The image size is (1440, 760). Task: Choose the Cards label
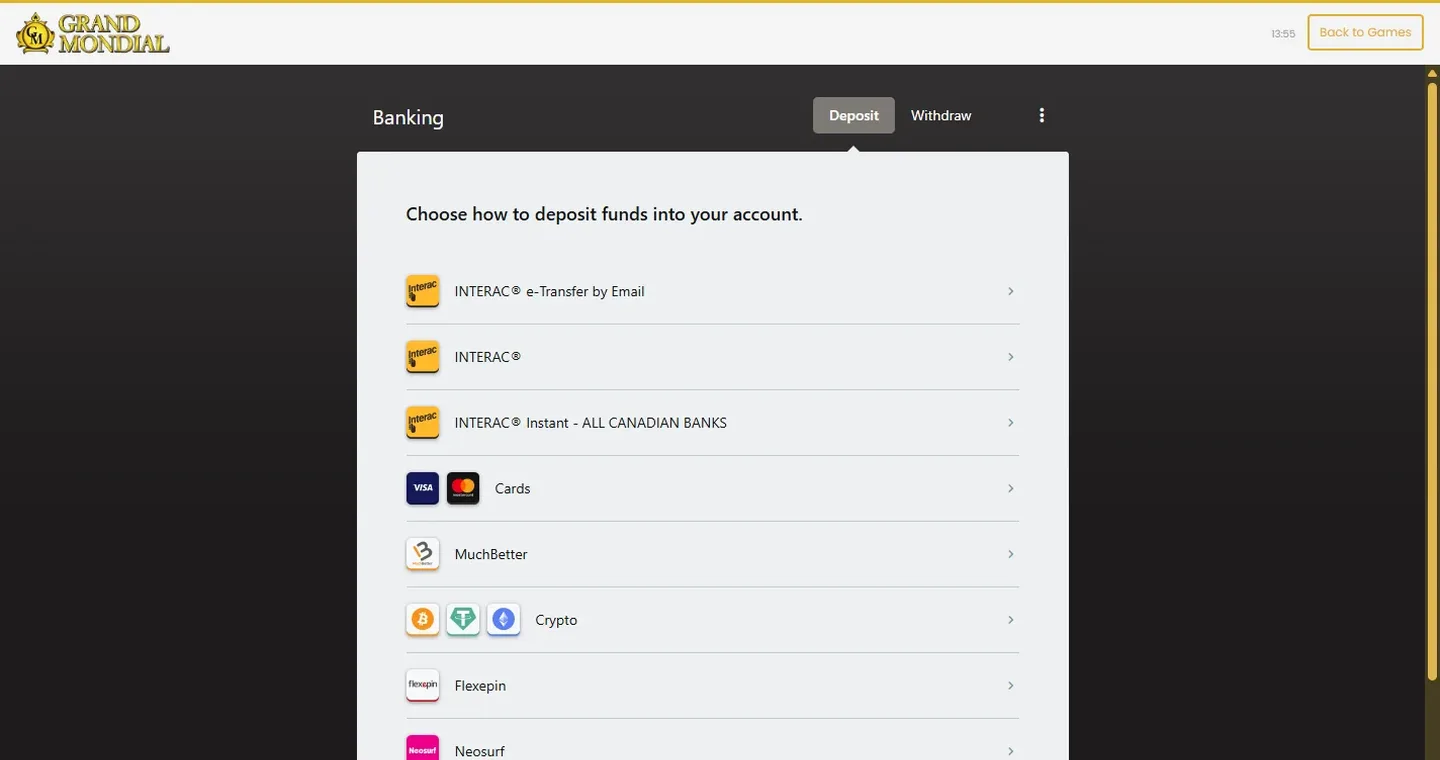[x=512, y=488]
